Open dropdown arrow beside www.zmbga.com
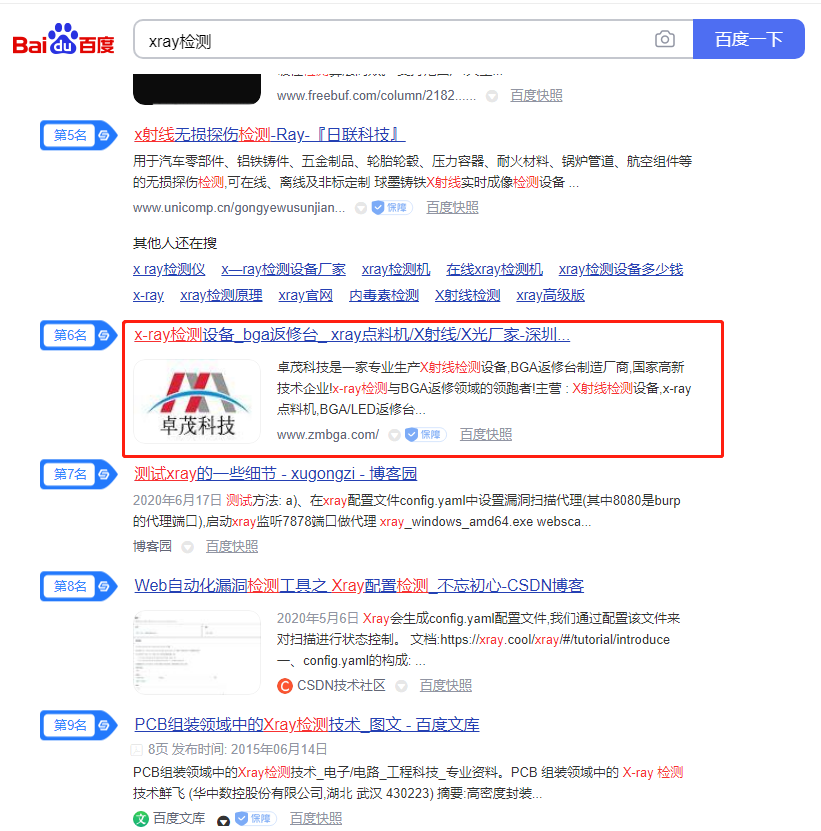821x831 pixels. point(394,435)
